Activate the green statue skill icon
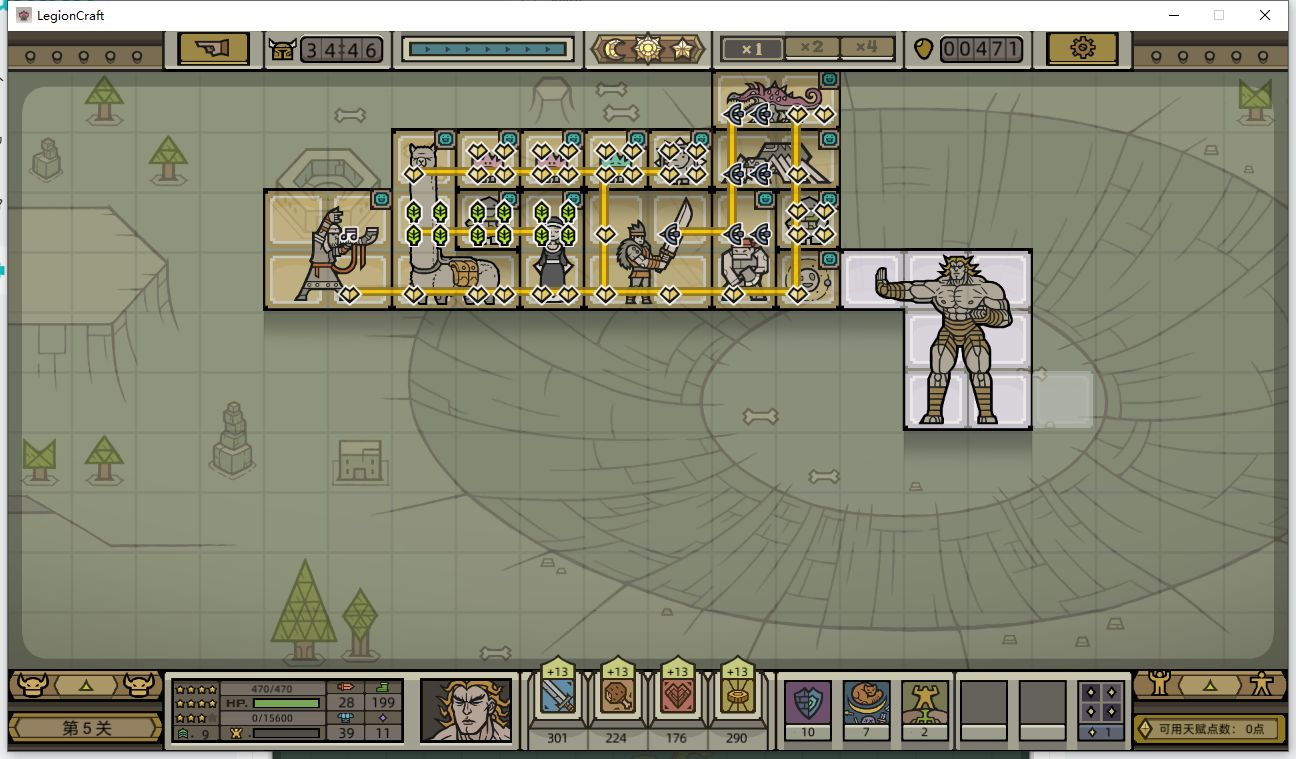The image size is (1296, 759). (925, 702)
